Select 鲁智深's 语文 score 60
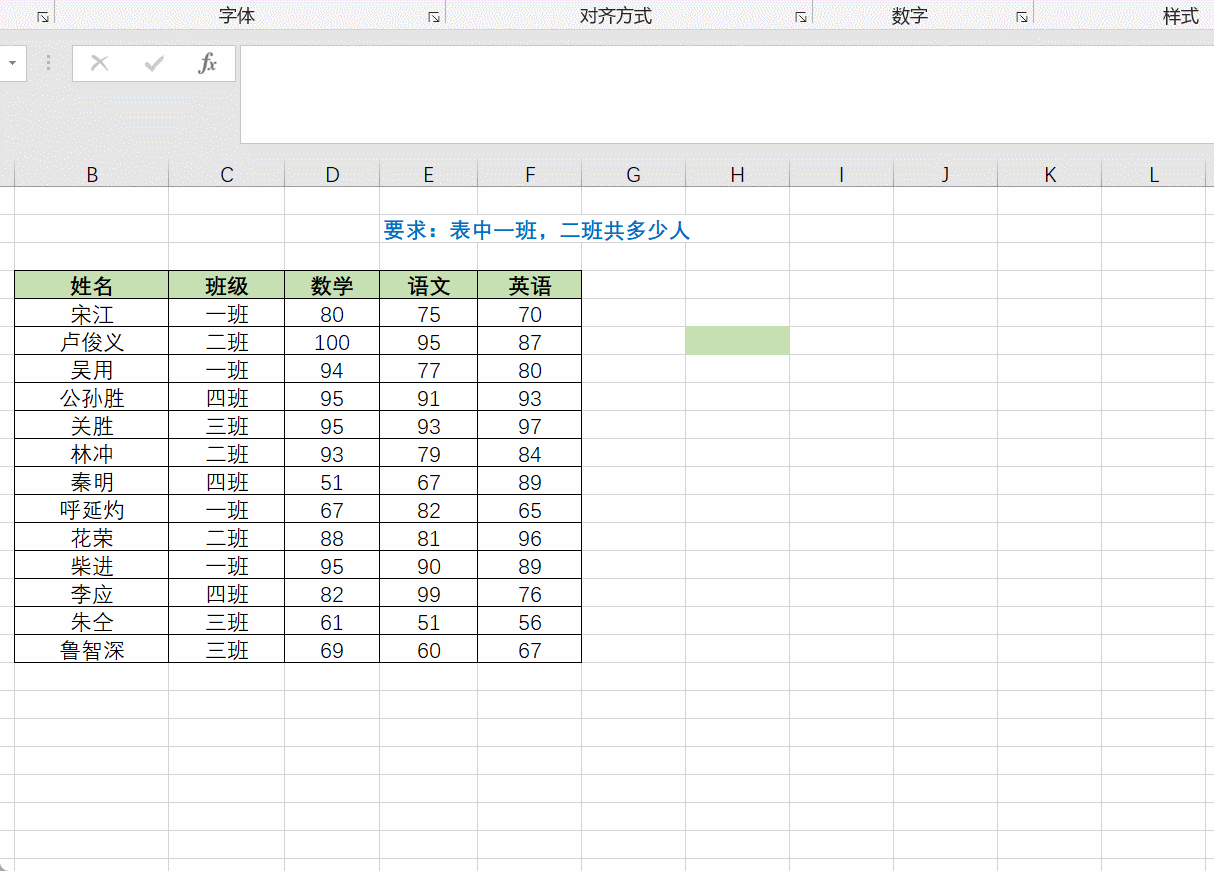 (x=429, y=649)
